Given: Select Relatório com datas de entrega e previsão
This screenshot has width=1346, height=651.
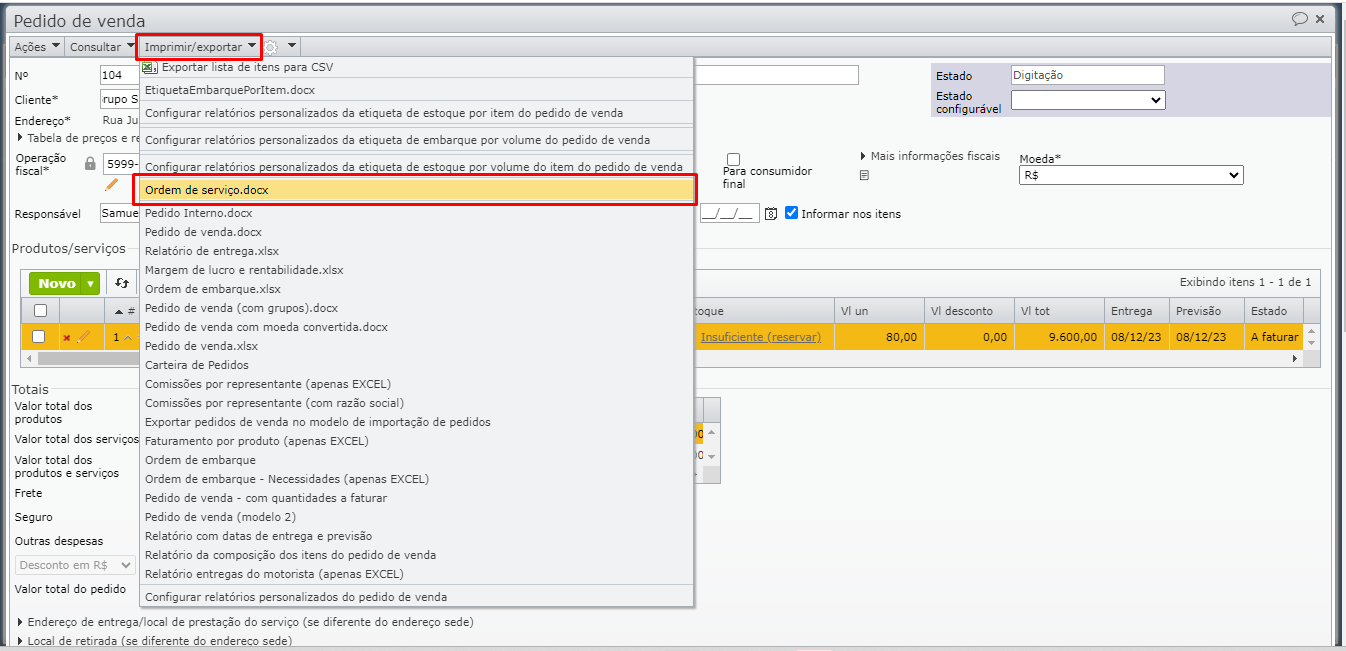Looking at the screenshot, I should point(416,536).
